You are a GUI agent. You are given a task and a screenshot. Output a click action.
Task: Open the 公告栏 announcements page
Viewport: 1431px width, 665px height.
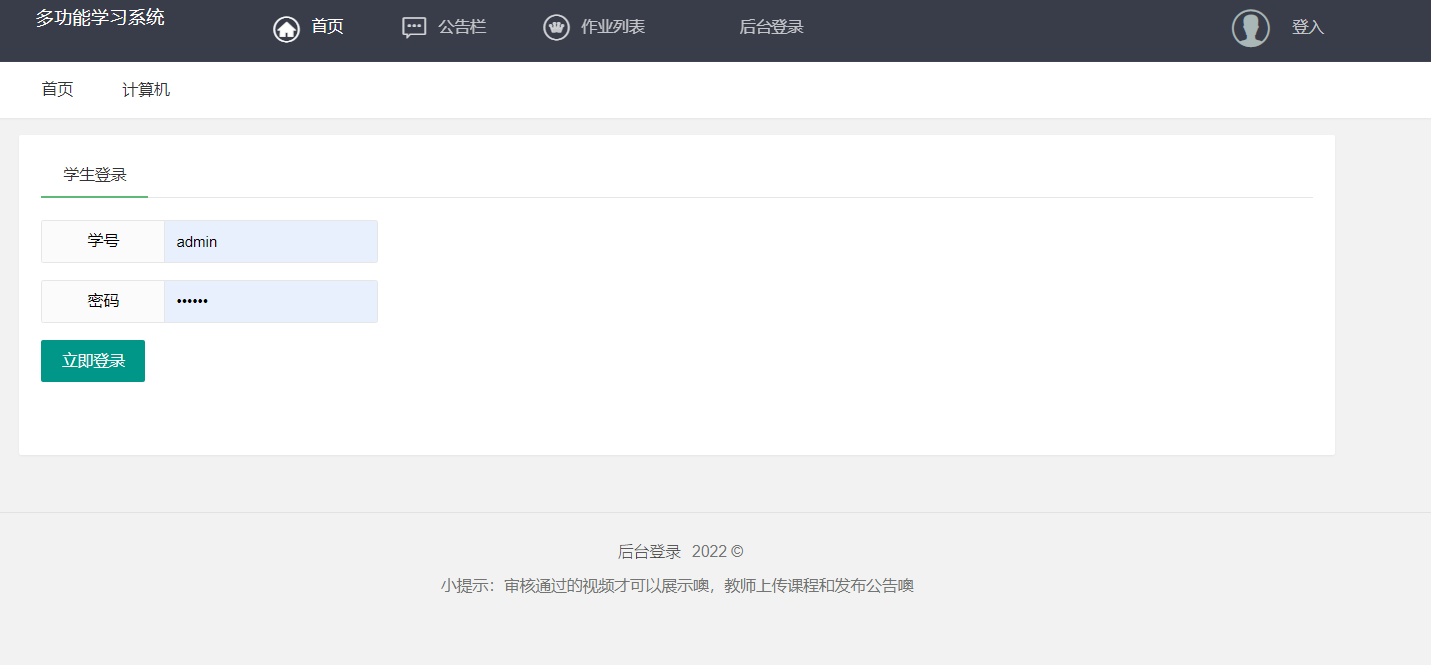tap(461, 28)
